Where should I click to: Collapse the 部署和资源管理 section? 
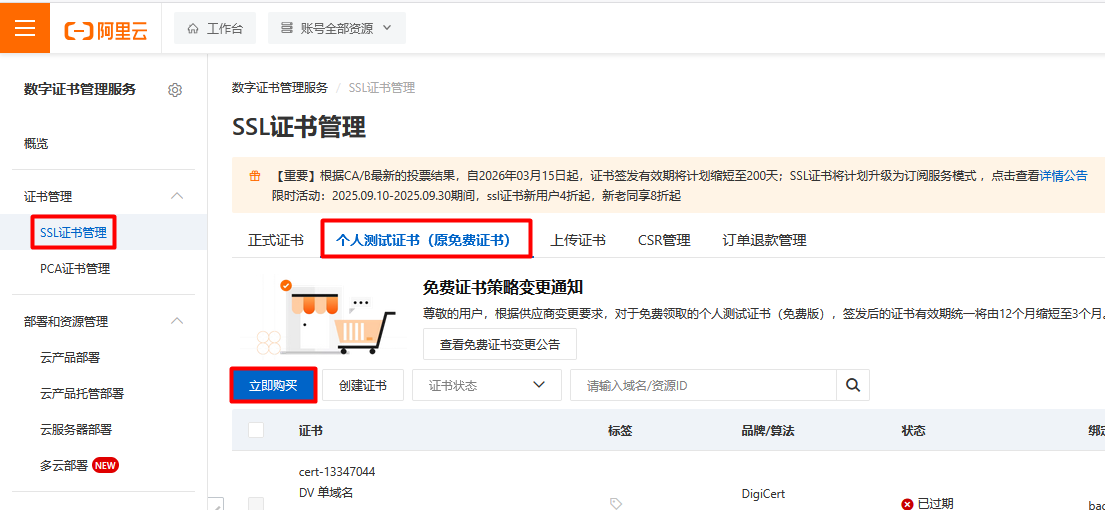tap(178, 321)
